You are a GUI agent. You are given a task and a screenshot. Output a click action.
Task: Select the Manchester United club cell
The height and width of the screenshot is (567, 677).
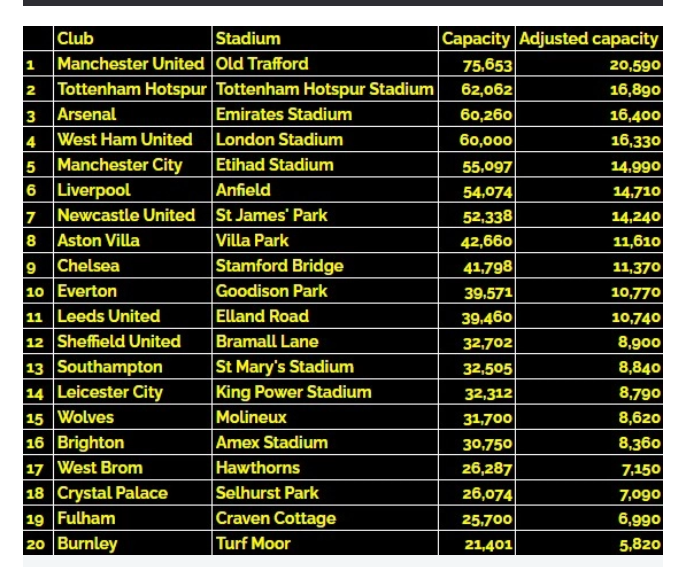click(130, 64)
